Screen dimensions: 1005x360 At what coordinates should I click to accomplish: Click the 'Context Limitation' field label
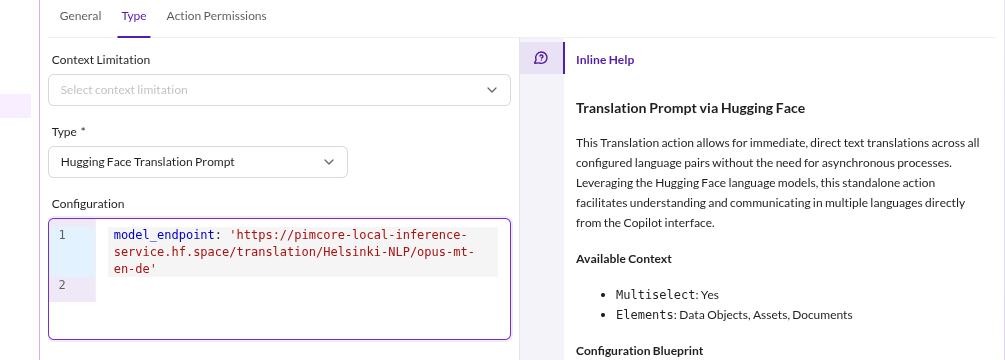tap(101, 60)
